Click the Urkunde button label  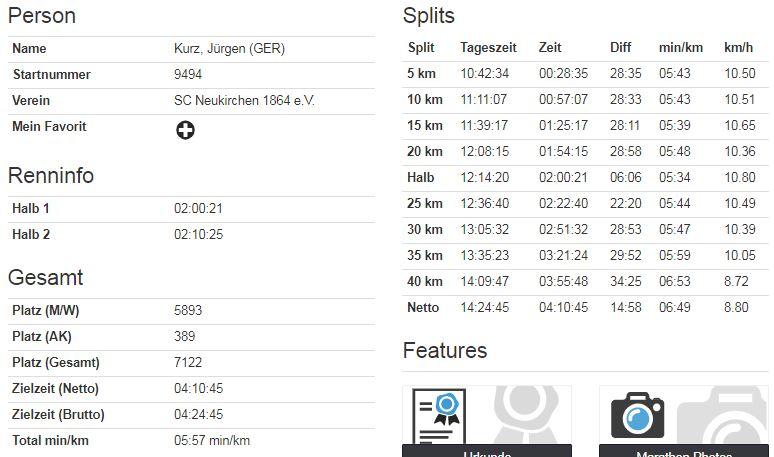pos(487,454)
